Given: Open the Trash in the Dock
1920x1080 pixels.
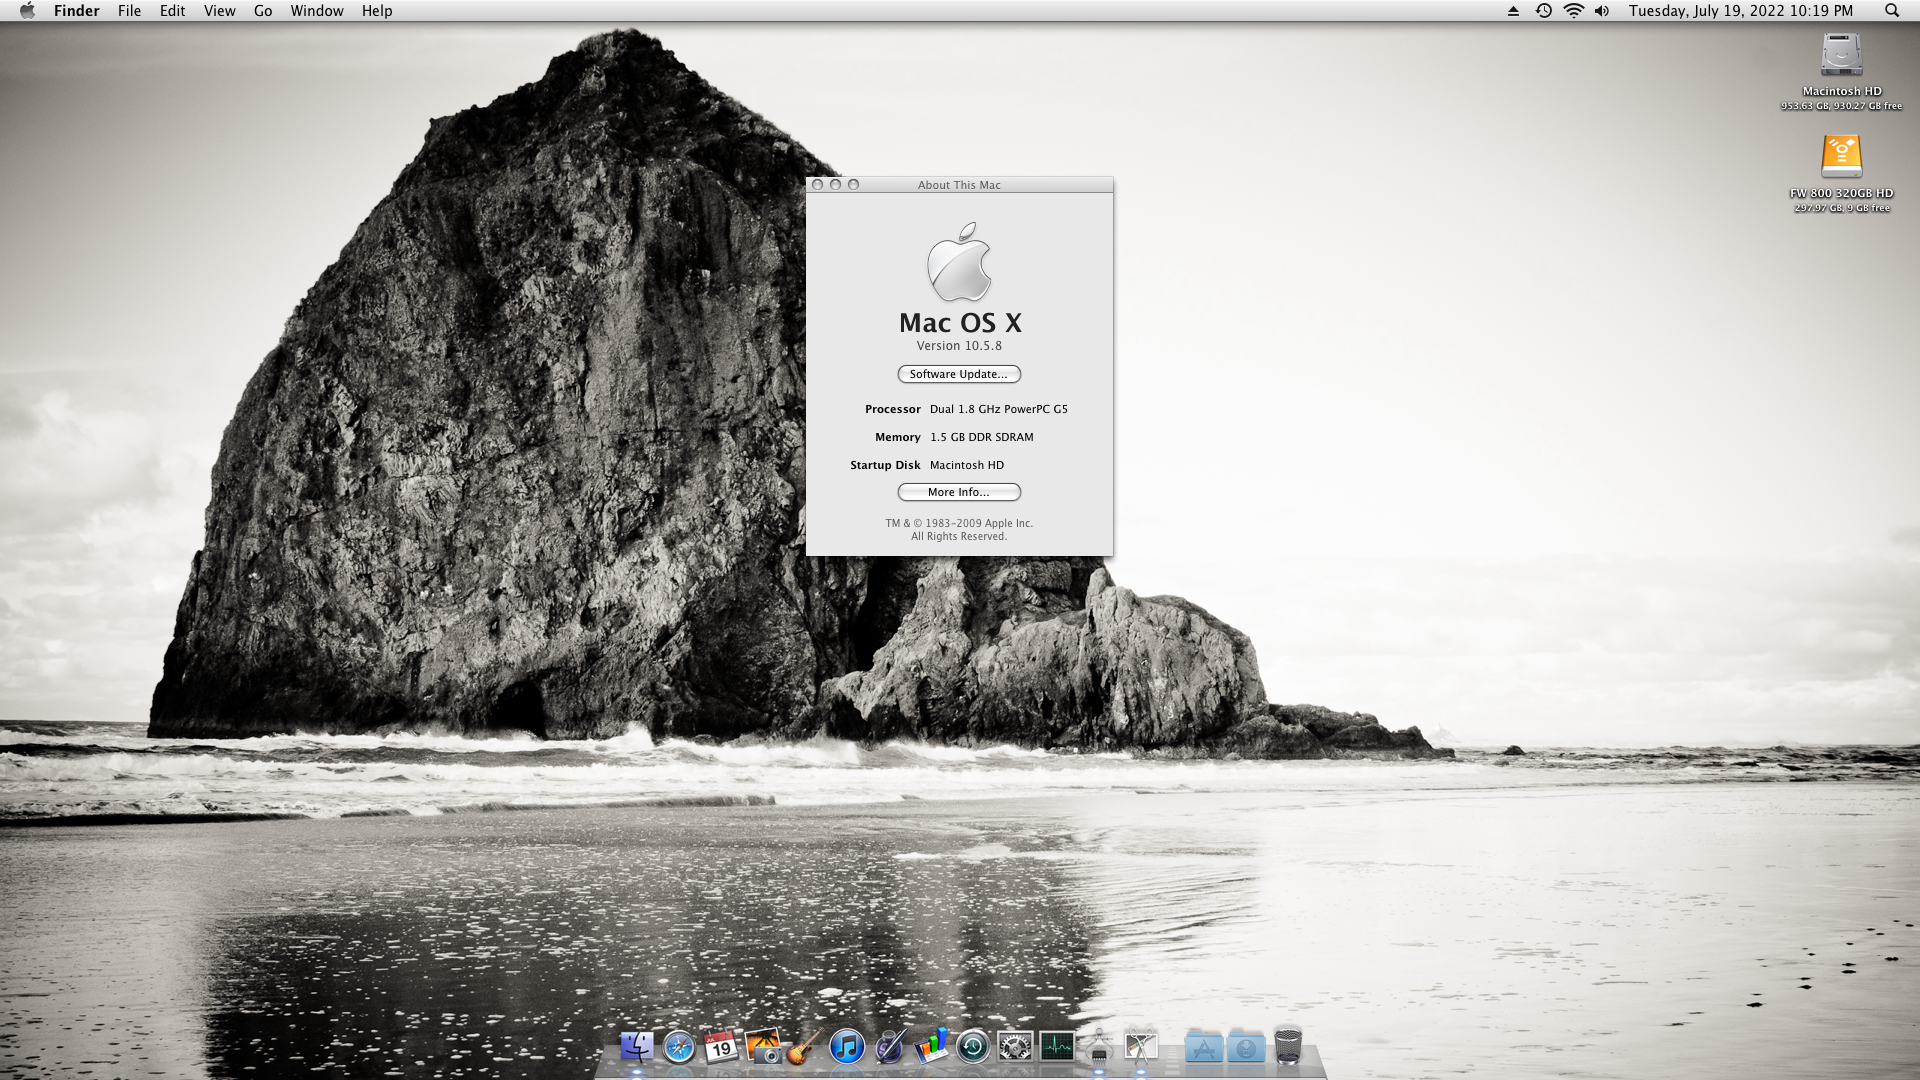Looking at the screenshot, I should click(1288, 1046).
